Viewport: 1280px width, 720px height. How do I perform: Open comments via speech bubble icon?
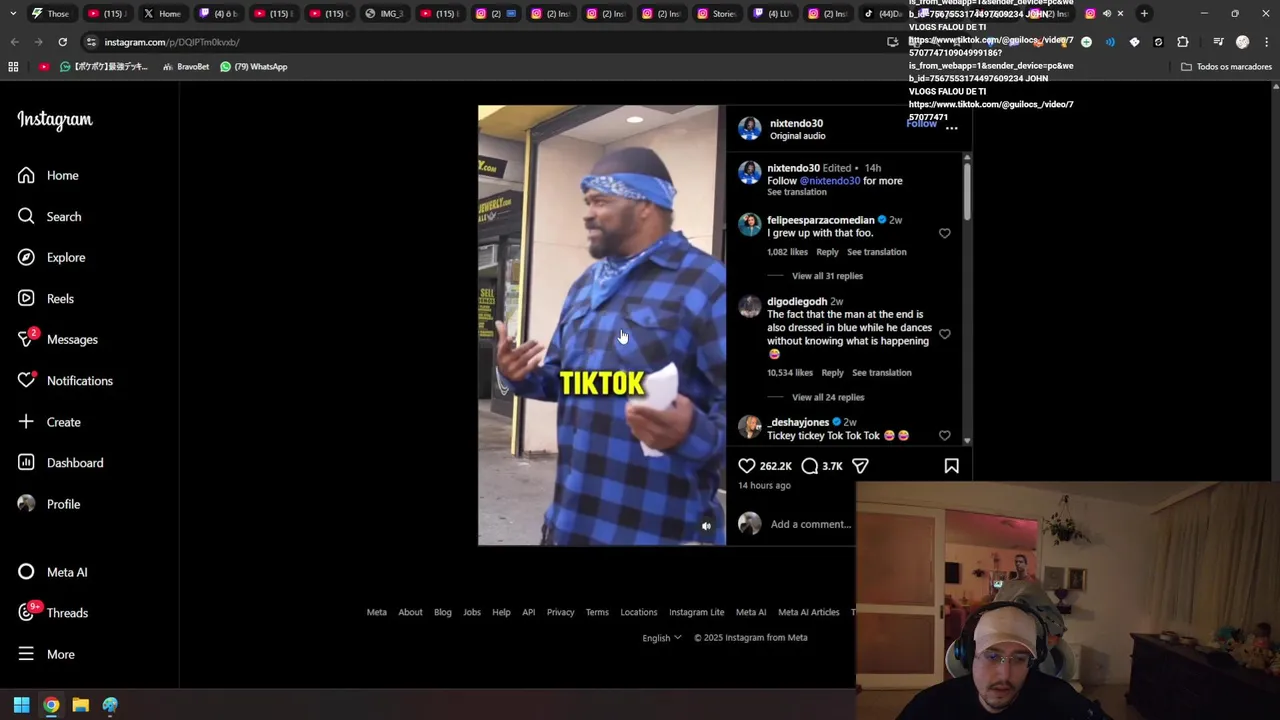810,466
